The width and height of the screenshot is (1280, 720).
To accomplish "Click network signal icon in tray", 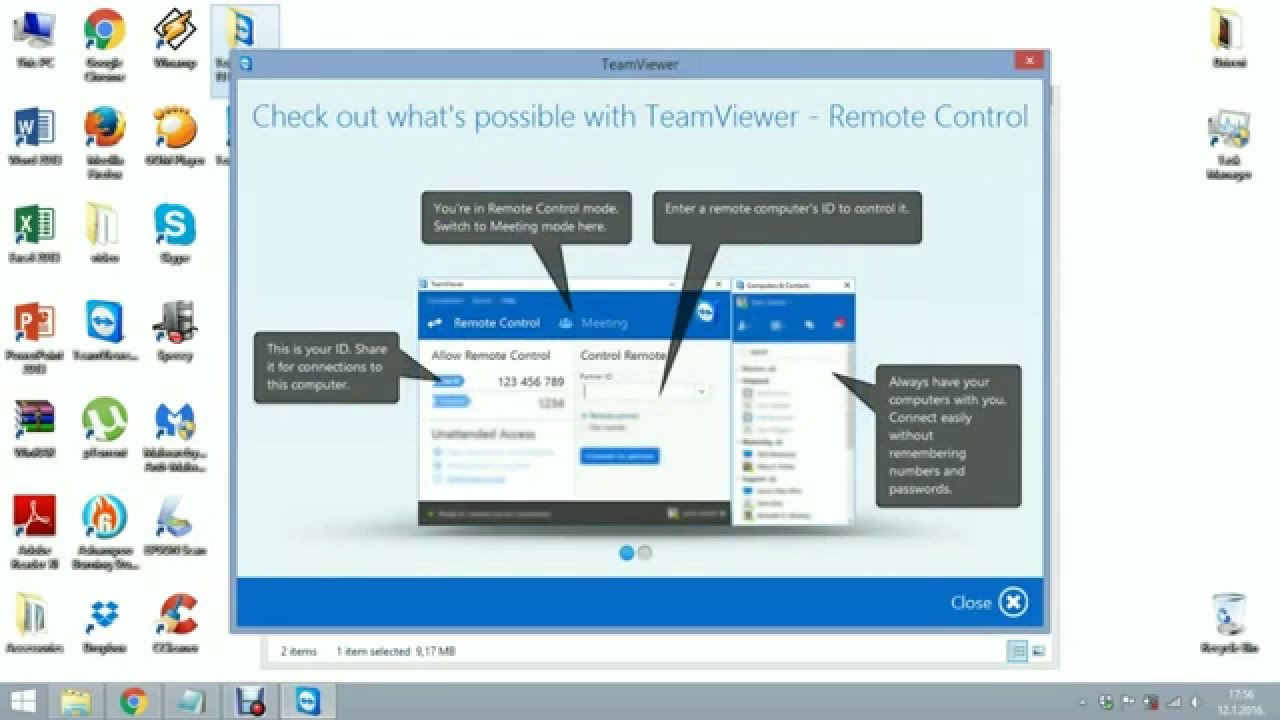I will (1172, 702).
